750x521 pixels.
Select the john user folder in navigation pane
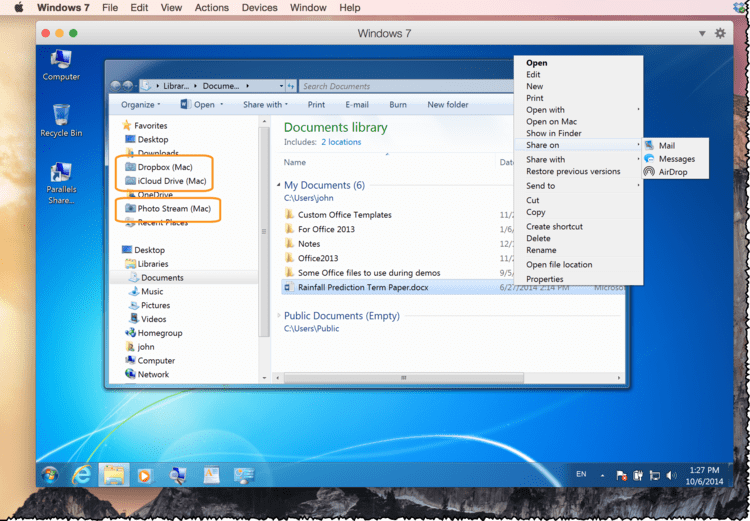pos(140,347)
